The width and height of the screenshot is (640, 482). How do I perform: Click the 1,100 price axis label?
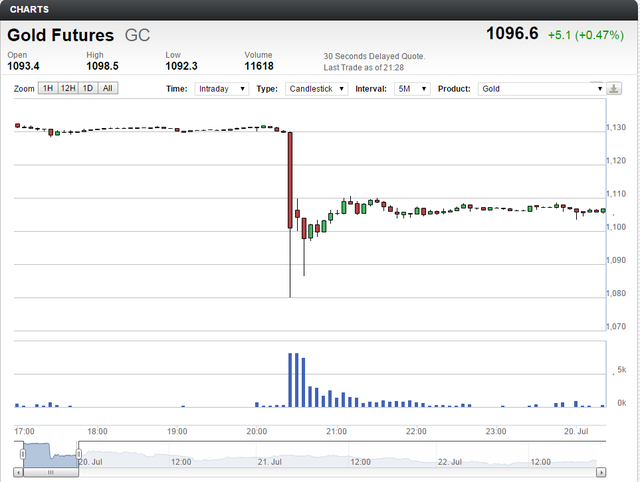[x=616, y=227]
